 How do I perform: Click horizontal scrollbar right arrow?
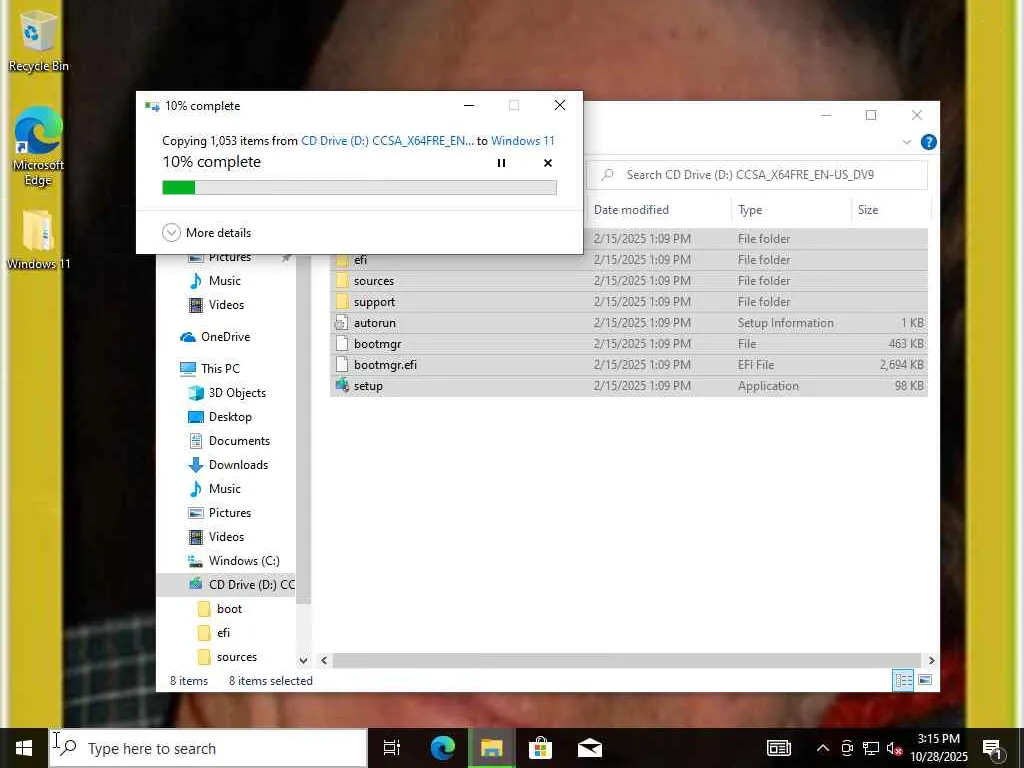click(931, 660)
